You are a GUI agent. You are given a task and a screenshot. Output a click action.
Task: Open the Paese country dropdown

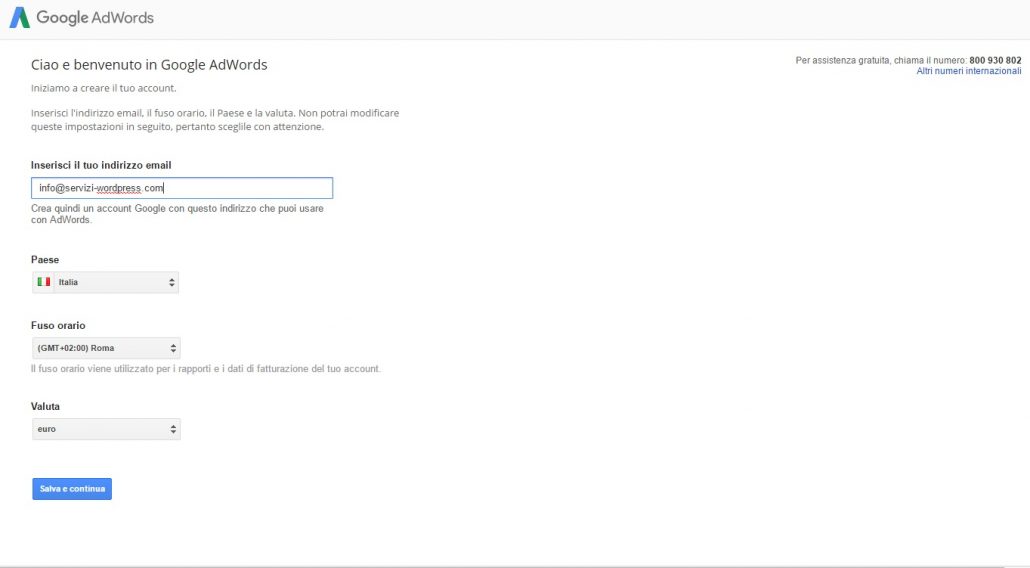(x=105, y=282)
